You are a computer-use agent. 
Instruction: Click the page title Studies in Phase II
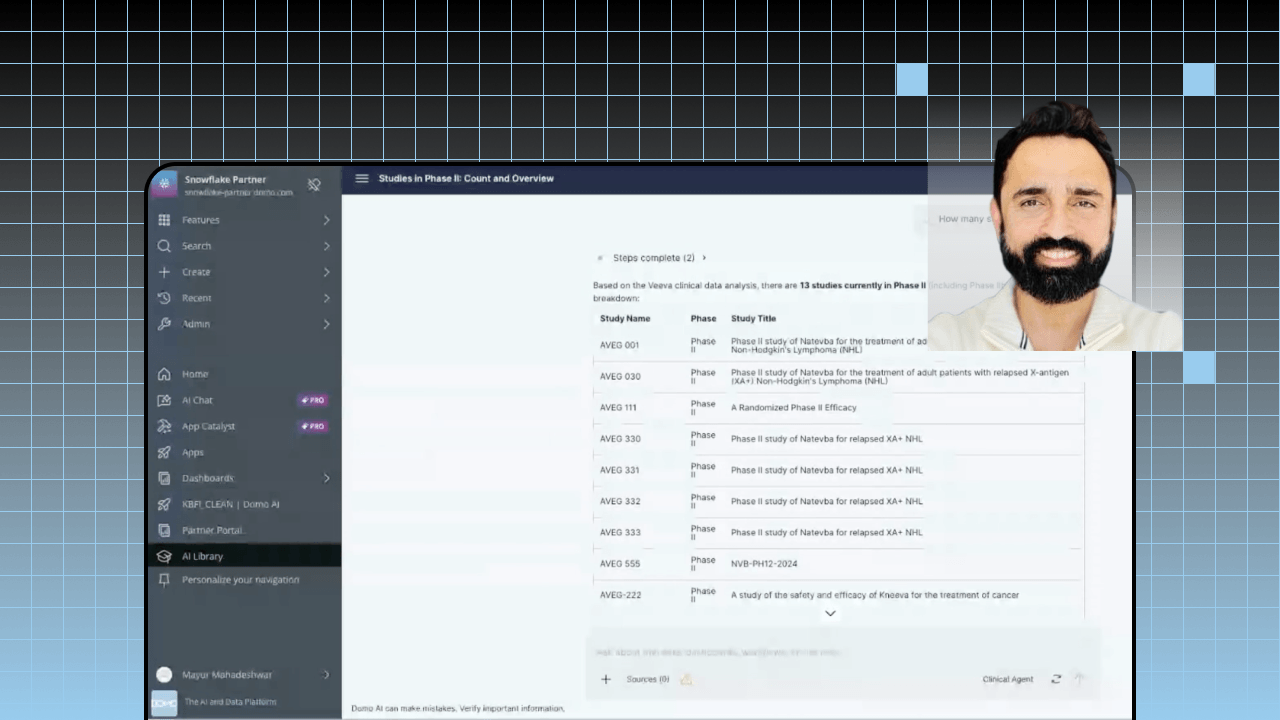point(466,179)
